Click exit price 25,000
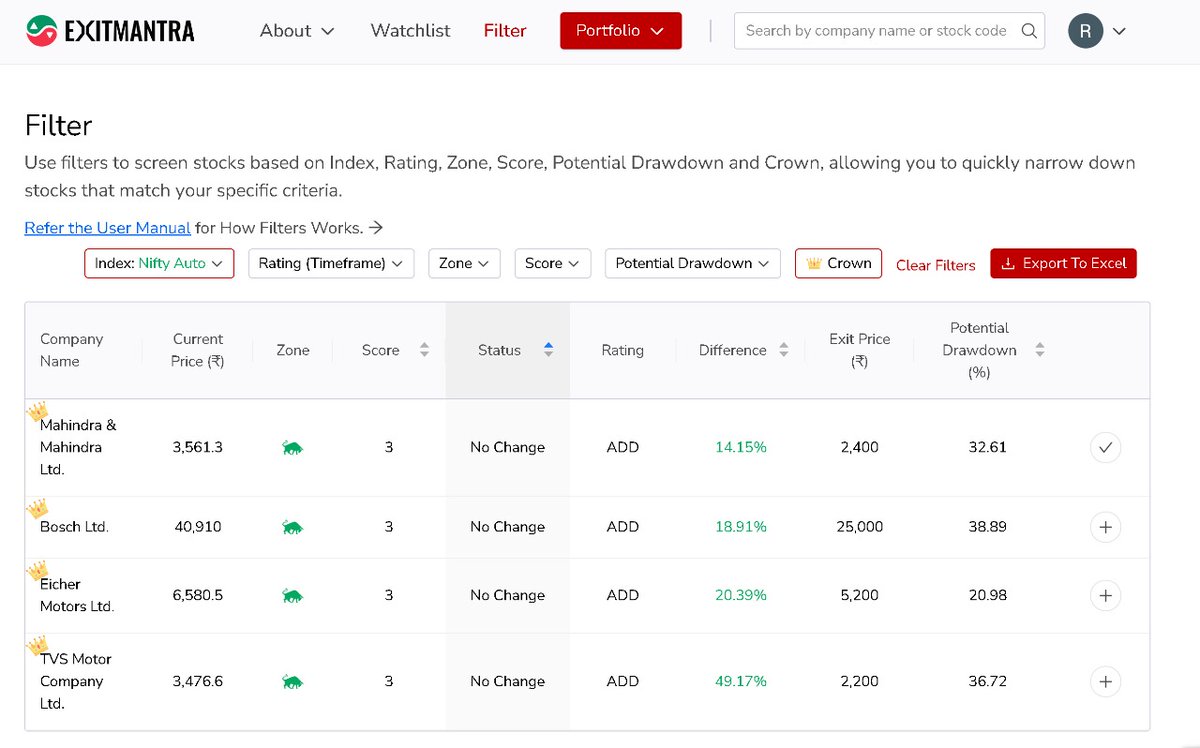Screen dimensions: 1200x748 pyautogui.click(x=860, y=527)
